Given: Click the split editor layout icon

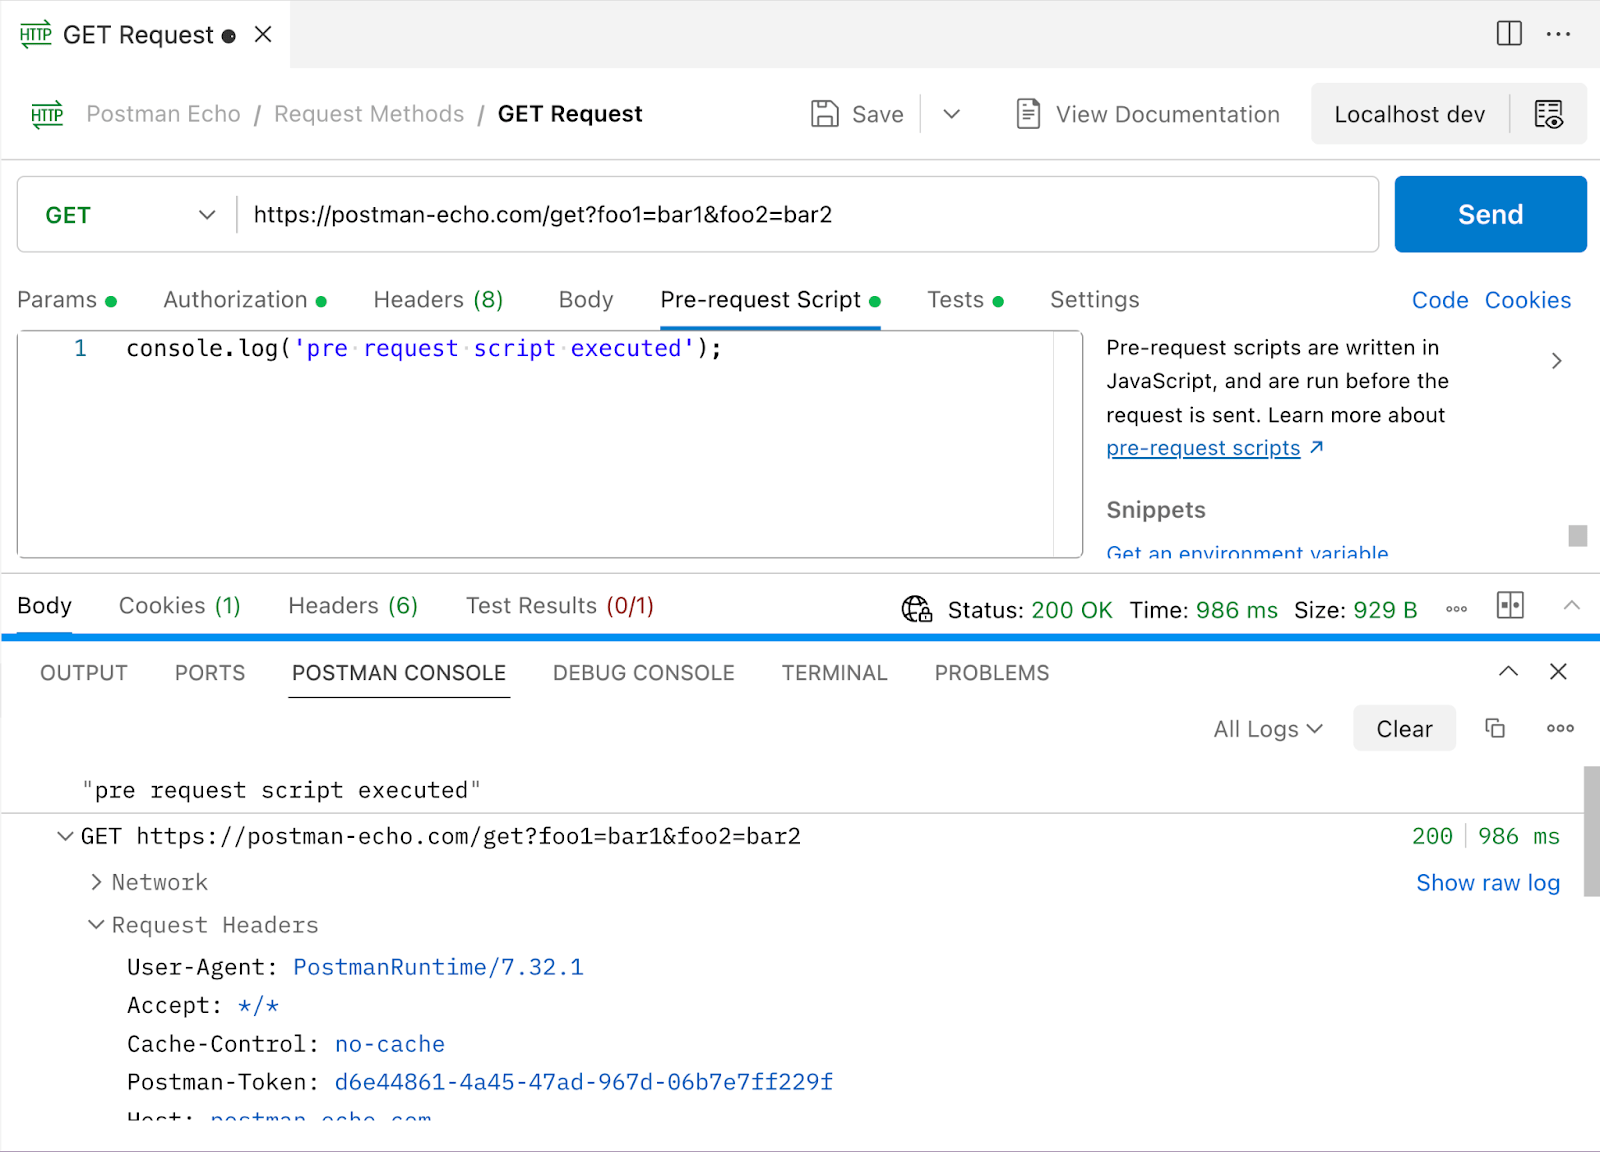Looking at the screenshot, I should click(x=1509, y=34).
